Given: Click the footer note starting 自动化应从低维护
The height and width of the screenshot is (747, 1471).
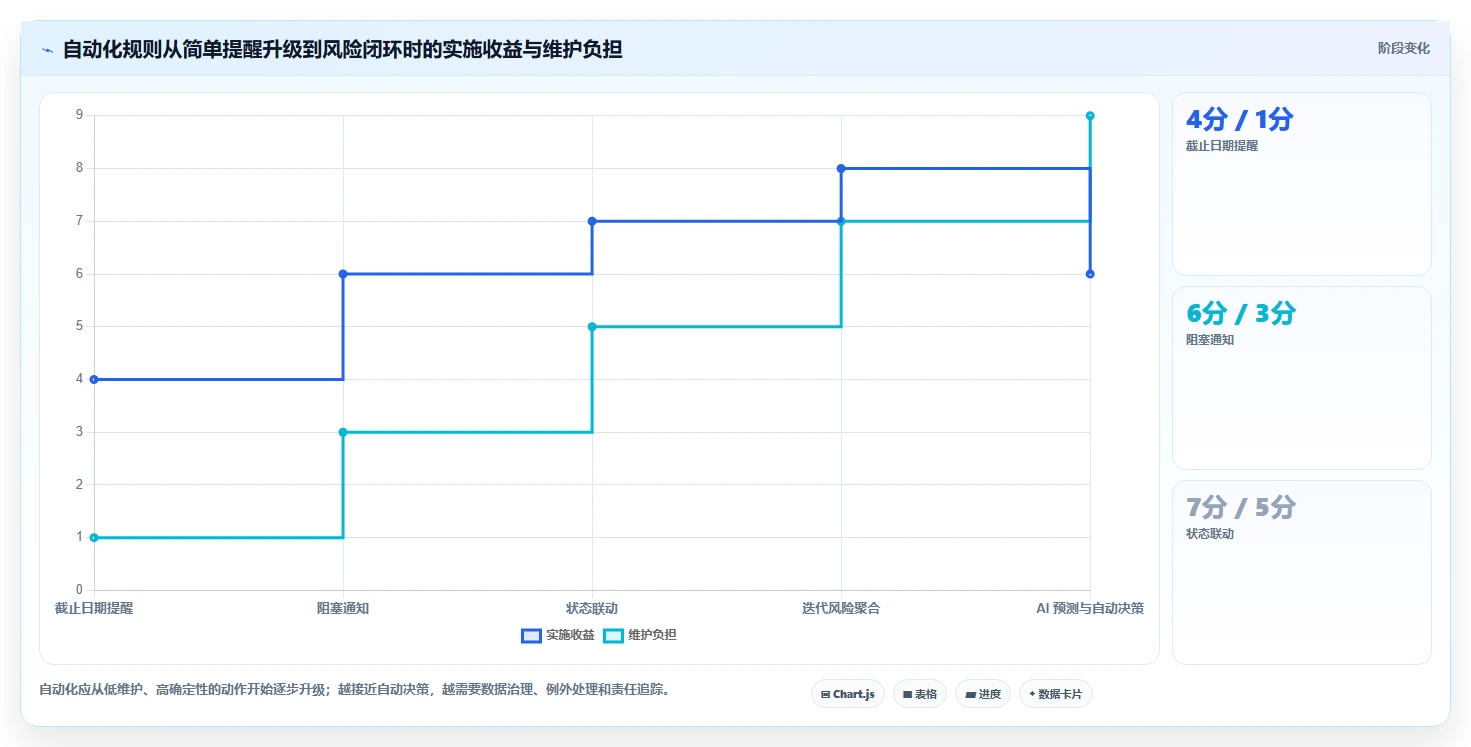Looking at the screenshot, I should click(354, 689).
